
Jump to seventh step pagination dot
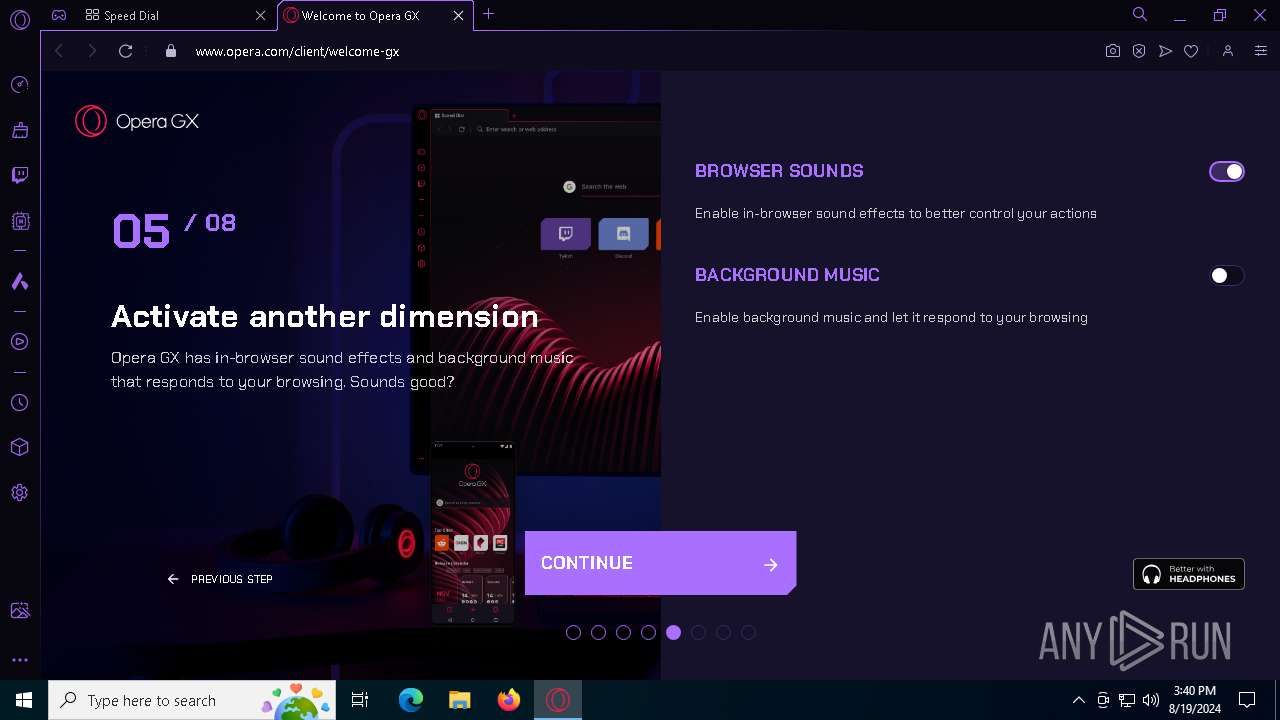coord(723,632)
